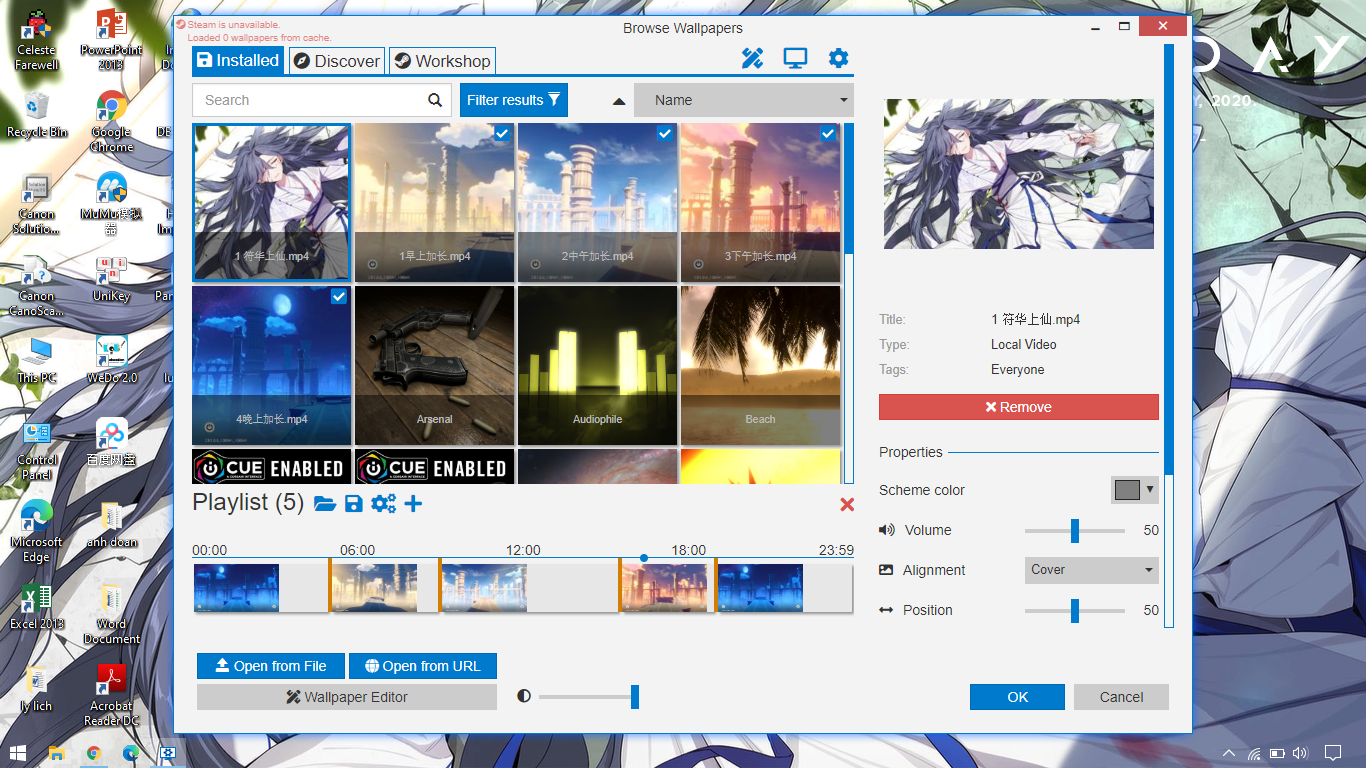1366x768 pixels.
Task: Uncheck the 3下午加长.mp4 wallpaper
Action: pyautogui.click(x=828, y=133)
